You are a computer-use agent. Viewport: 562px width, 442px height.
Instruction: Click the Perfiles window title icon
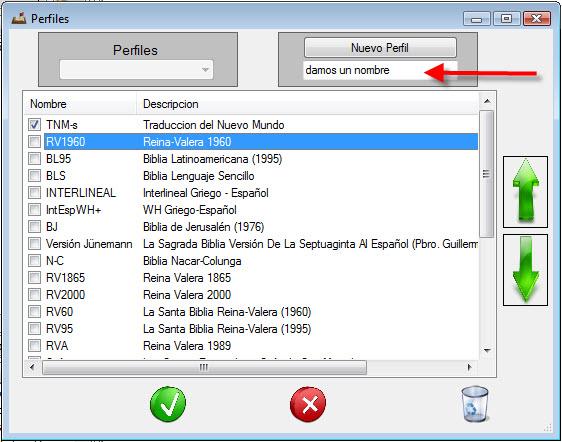pos(19,18)
